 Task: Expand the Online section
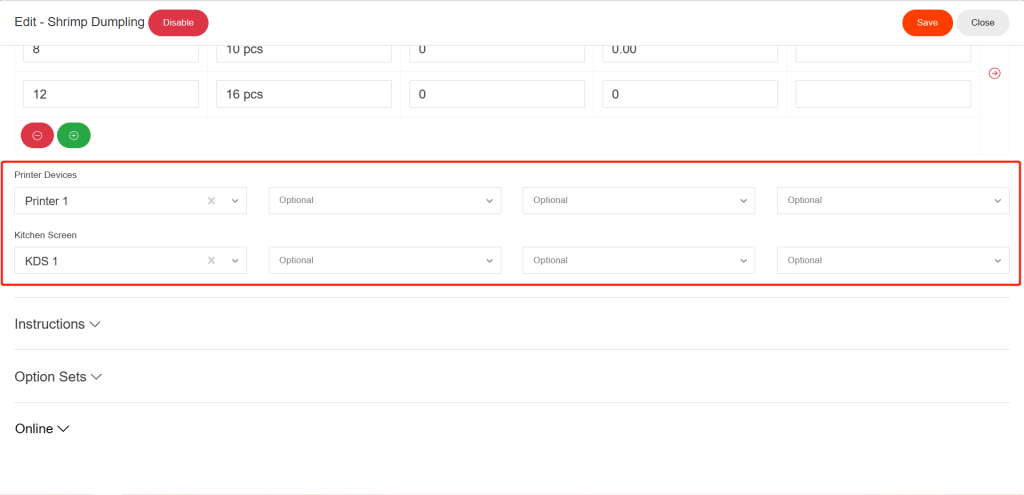pyautogui.click(x=42, y=429)
